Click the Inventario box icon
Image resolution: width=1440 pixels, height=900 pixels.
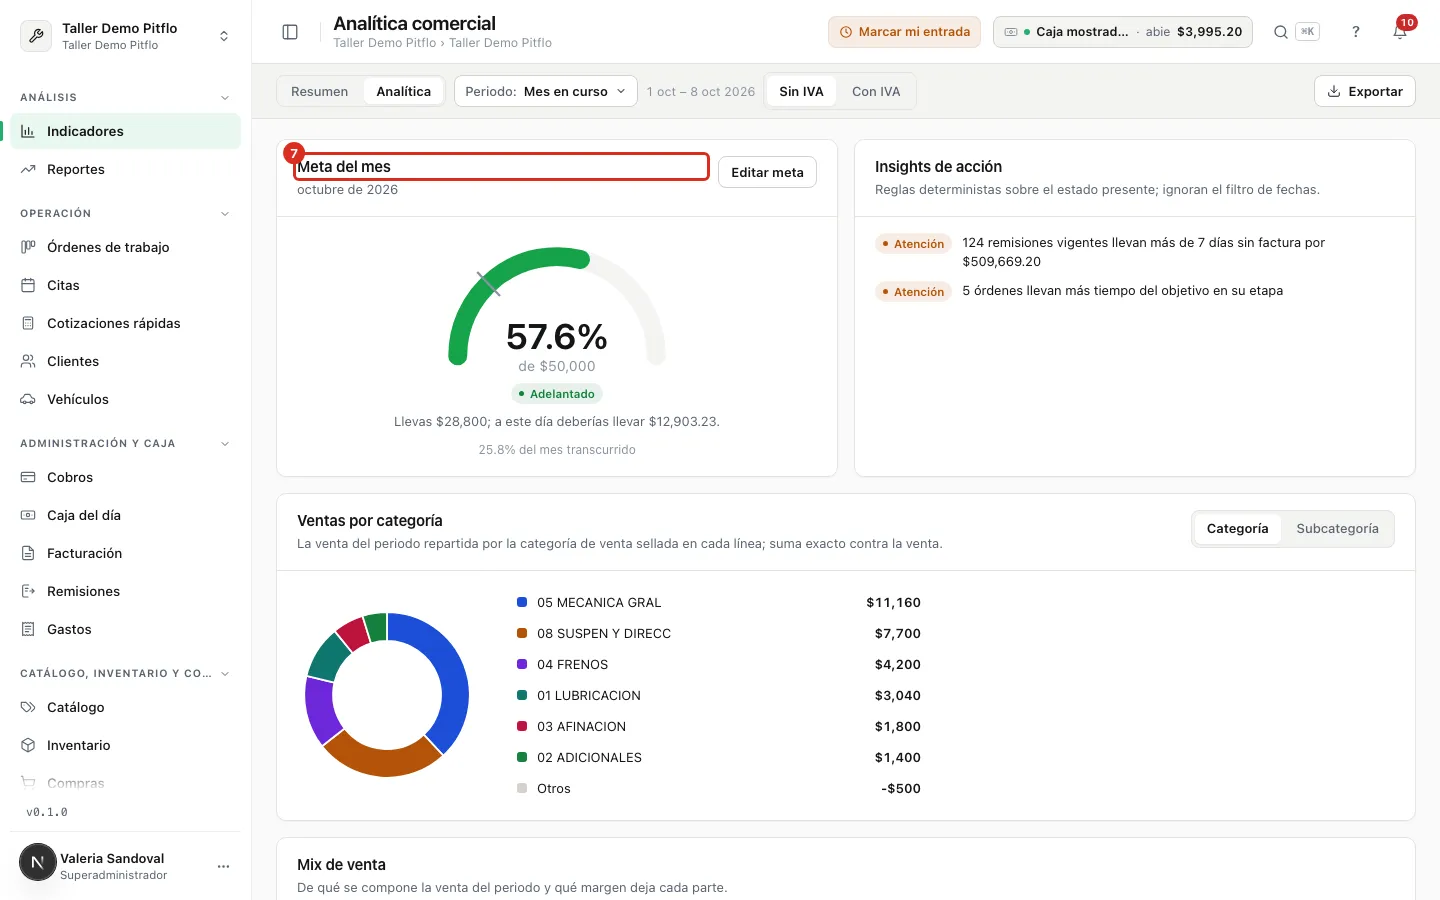[x=28, y=745]
